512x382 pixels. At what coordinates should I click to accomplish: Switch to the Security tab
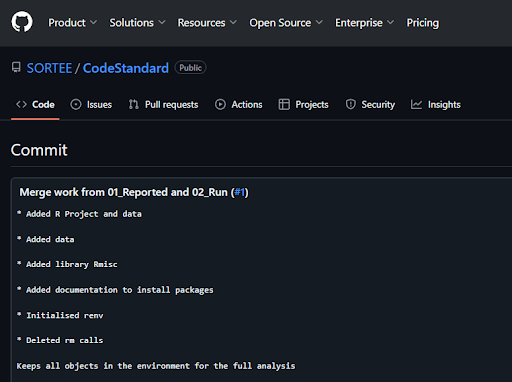[x=370, y=105]
